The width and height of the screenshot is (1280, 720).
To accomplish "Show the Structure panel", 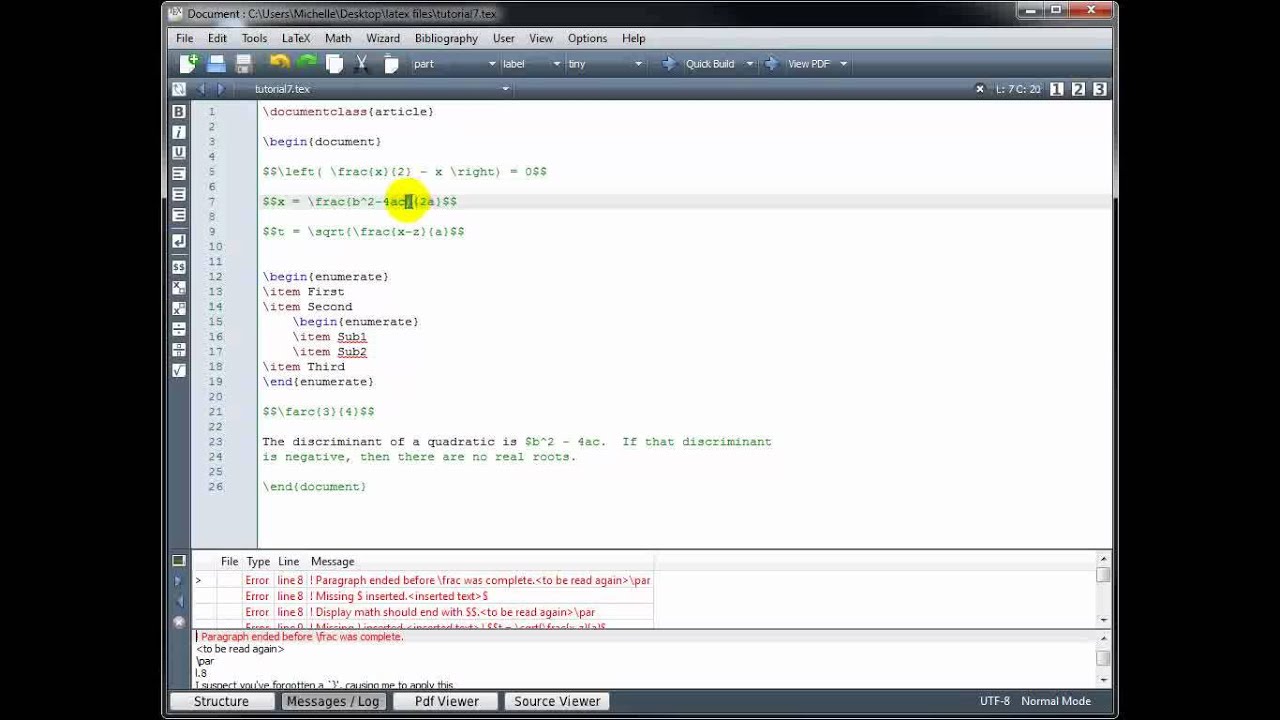I will click(221, 701).
